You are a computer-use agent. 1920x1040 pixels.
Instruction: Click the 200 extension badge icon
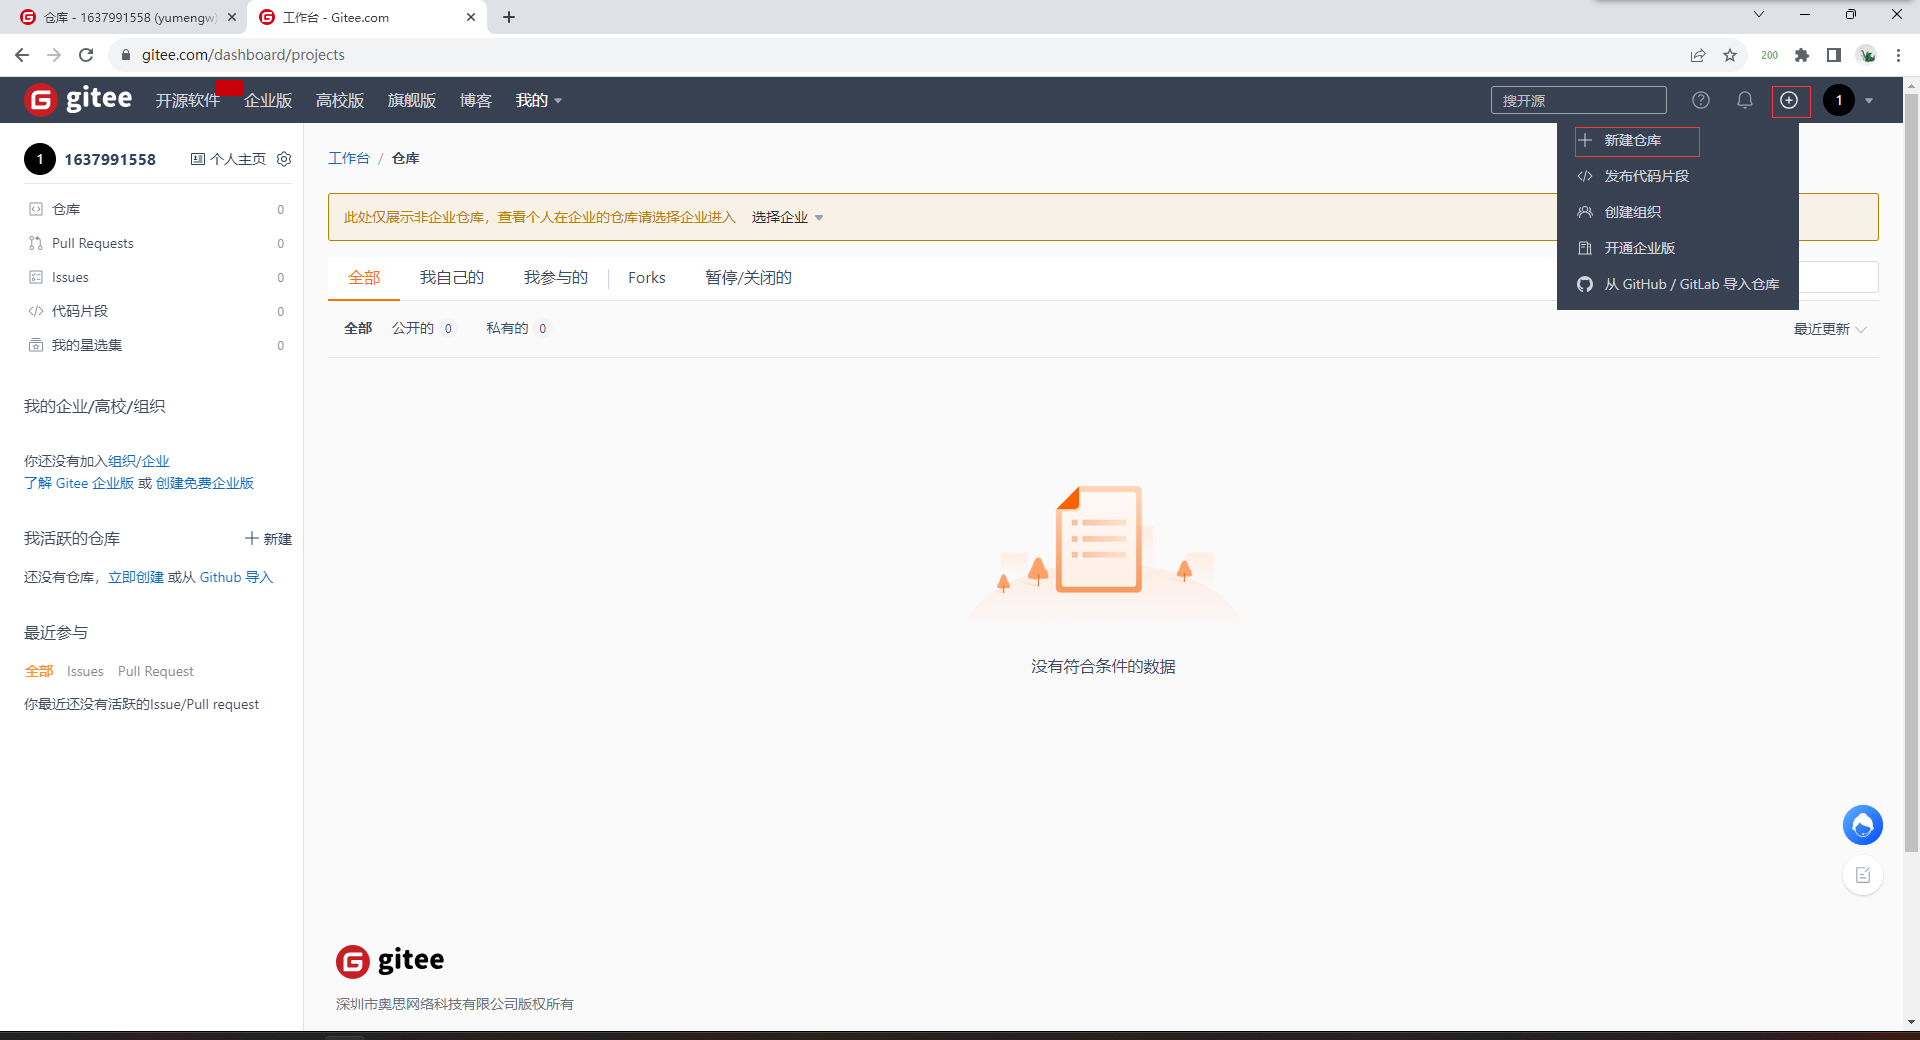coord(1770,55)
